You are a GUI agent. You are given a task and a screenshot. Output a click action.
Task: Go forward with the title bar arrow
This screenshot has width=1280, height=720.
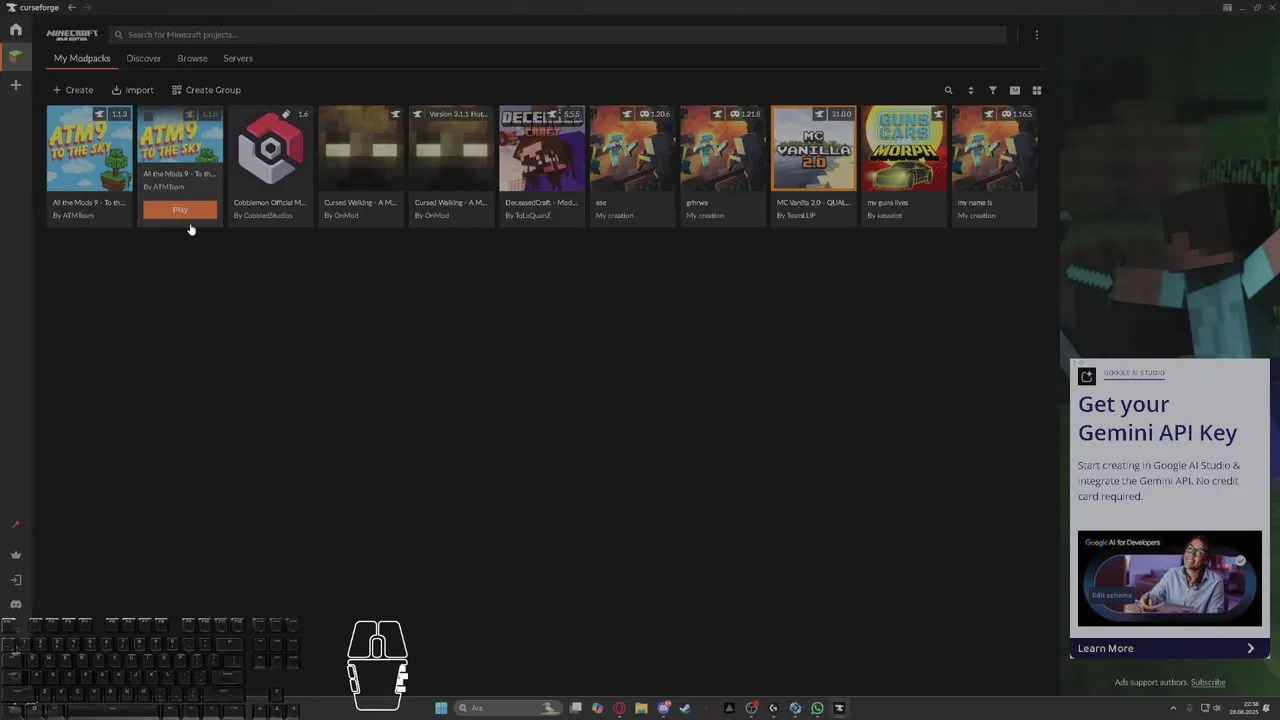pyautogui.click(x=86, y=8)
